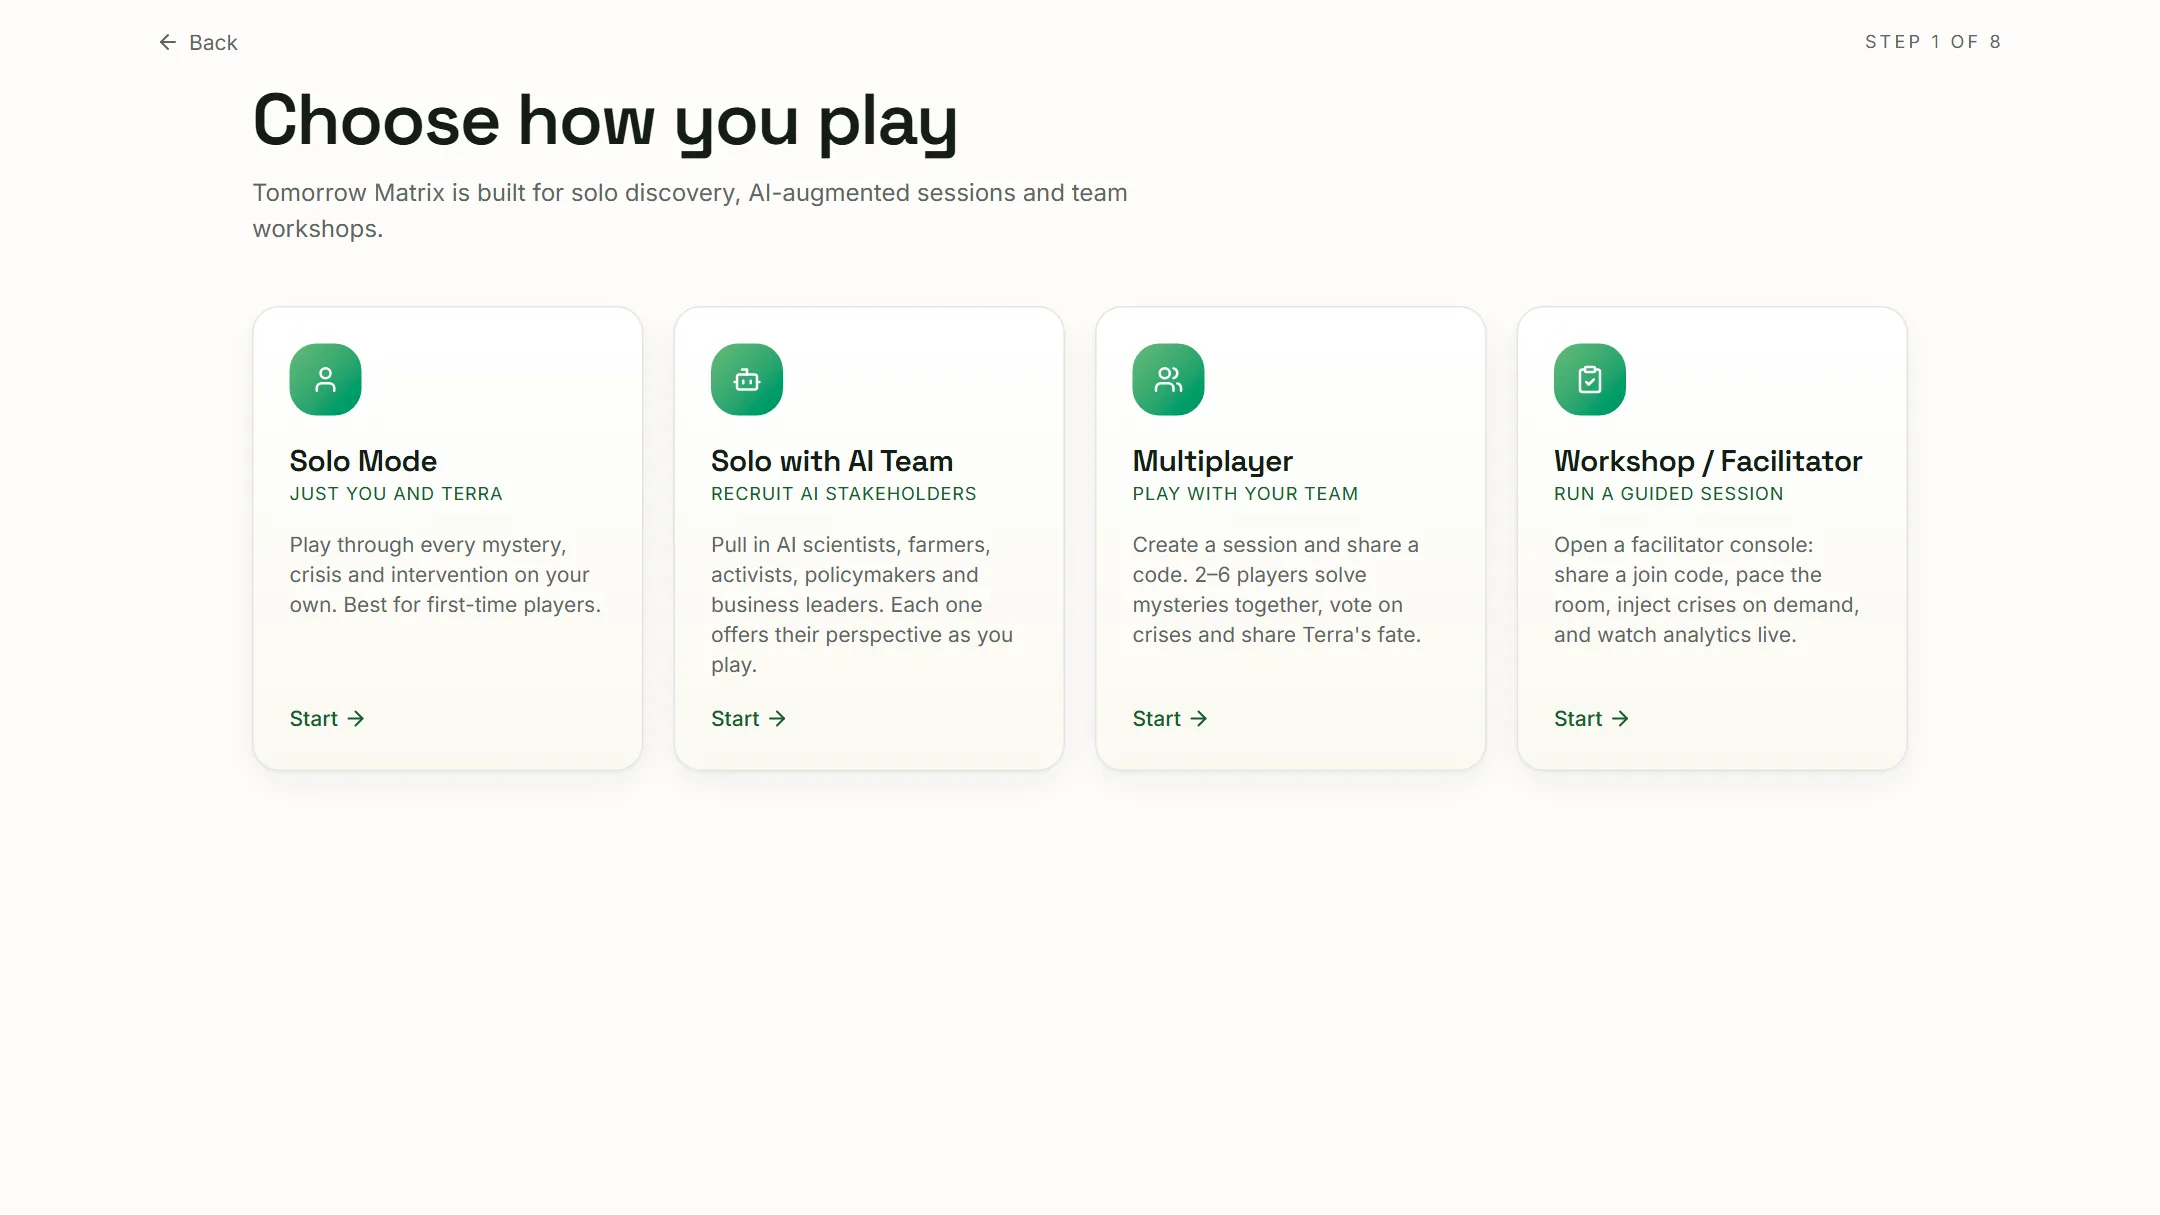Click the Solo Mode person icon
2160x1215 pixels.
coord(325,379)
